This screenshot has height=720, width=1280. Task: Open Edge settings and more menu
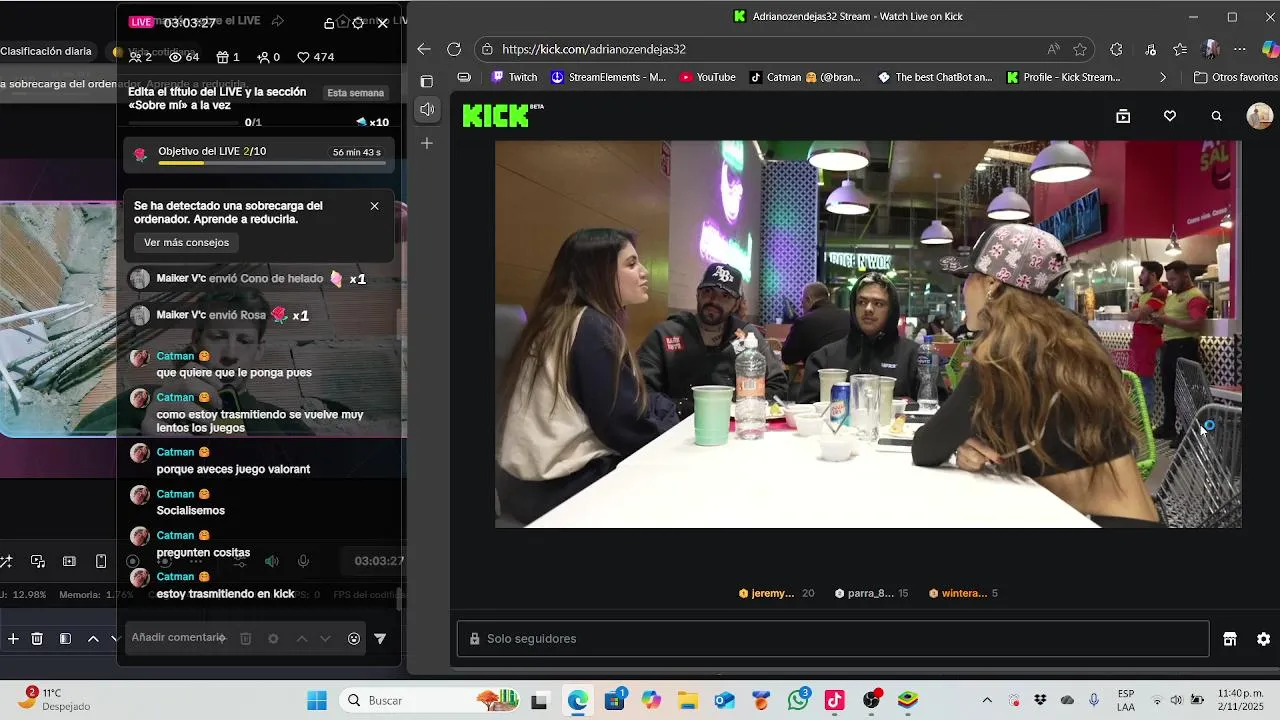pos(1240,49)
